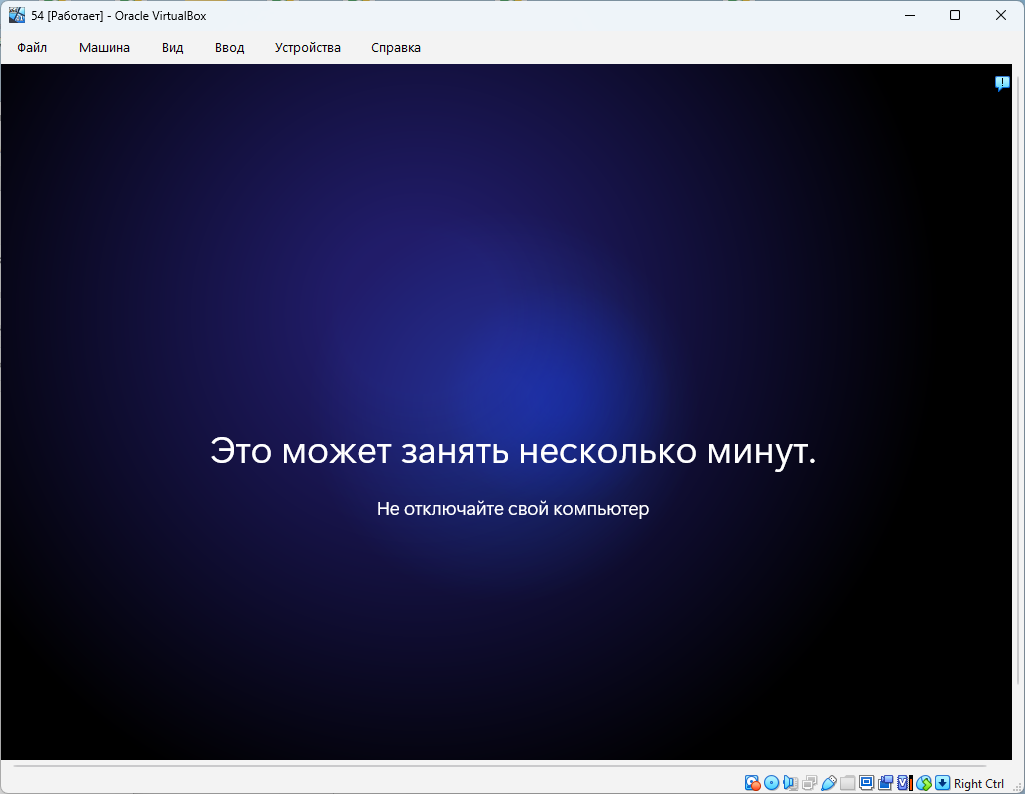Open the Файл menu

(x=32, y=48)
